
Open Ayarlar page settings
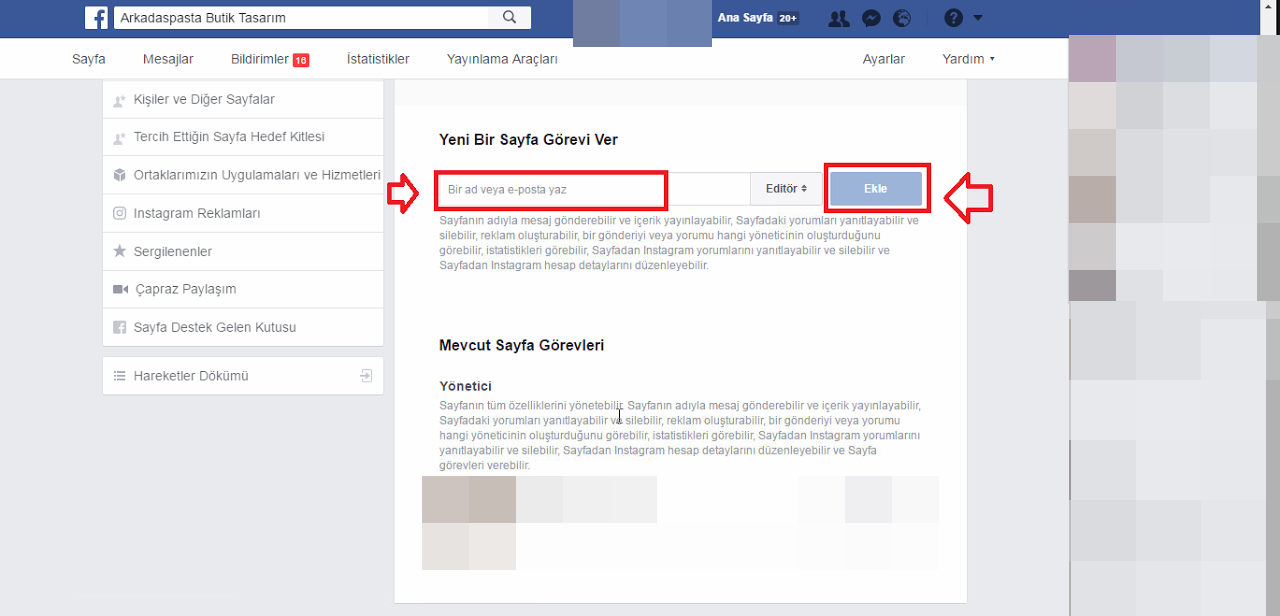[884, 59]
